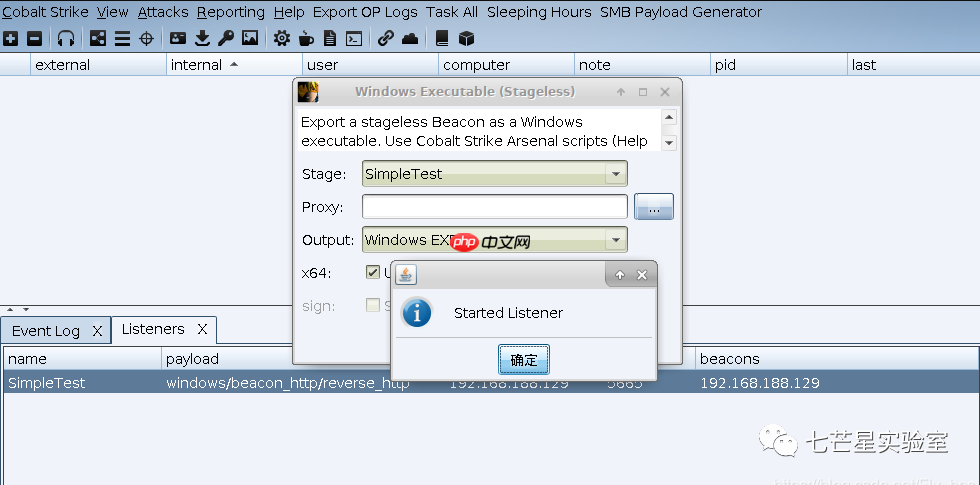980x485 pixels.
Task: Click the cloud Manage Web Server icon
Action: click(x=410, y=39)
